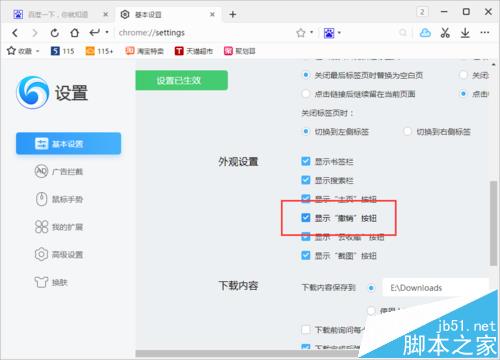Close the 基本设置 tab

point(212,14)
